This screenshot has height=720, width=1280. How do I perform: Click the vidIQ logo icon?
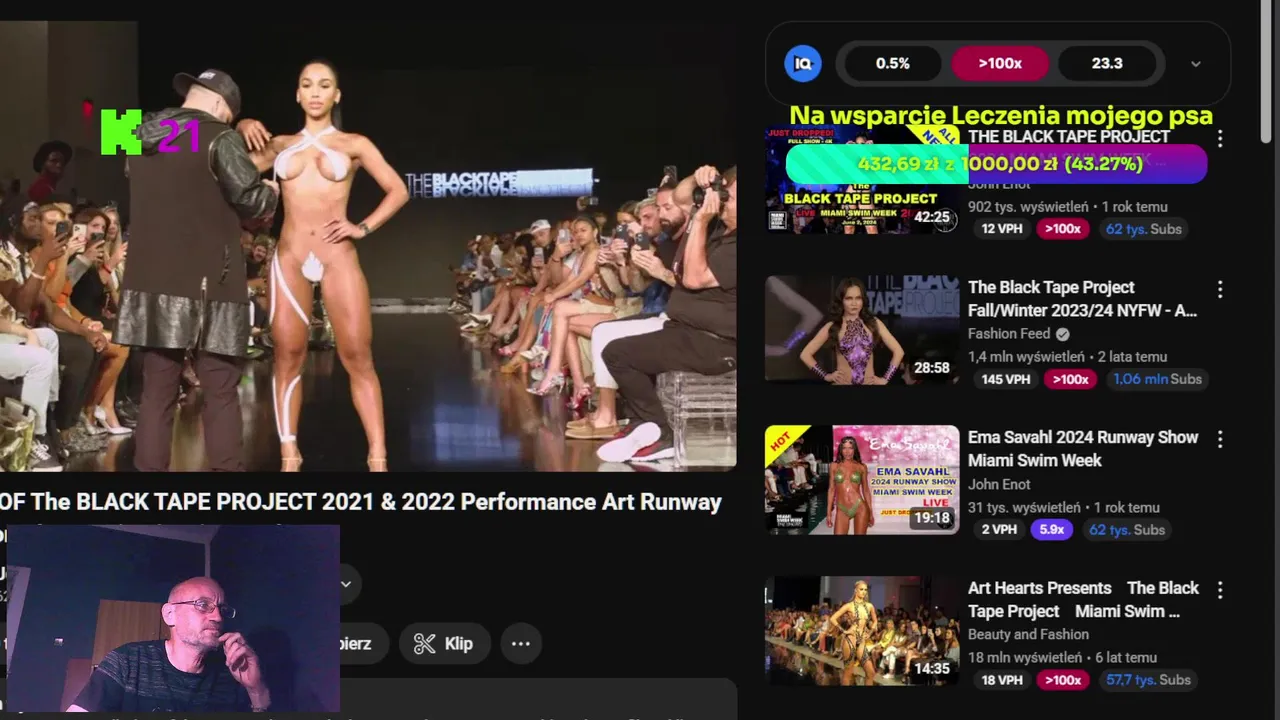[x=803, y=63]
